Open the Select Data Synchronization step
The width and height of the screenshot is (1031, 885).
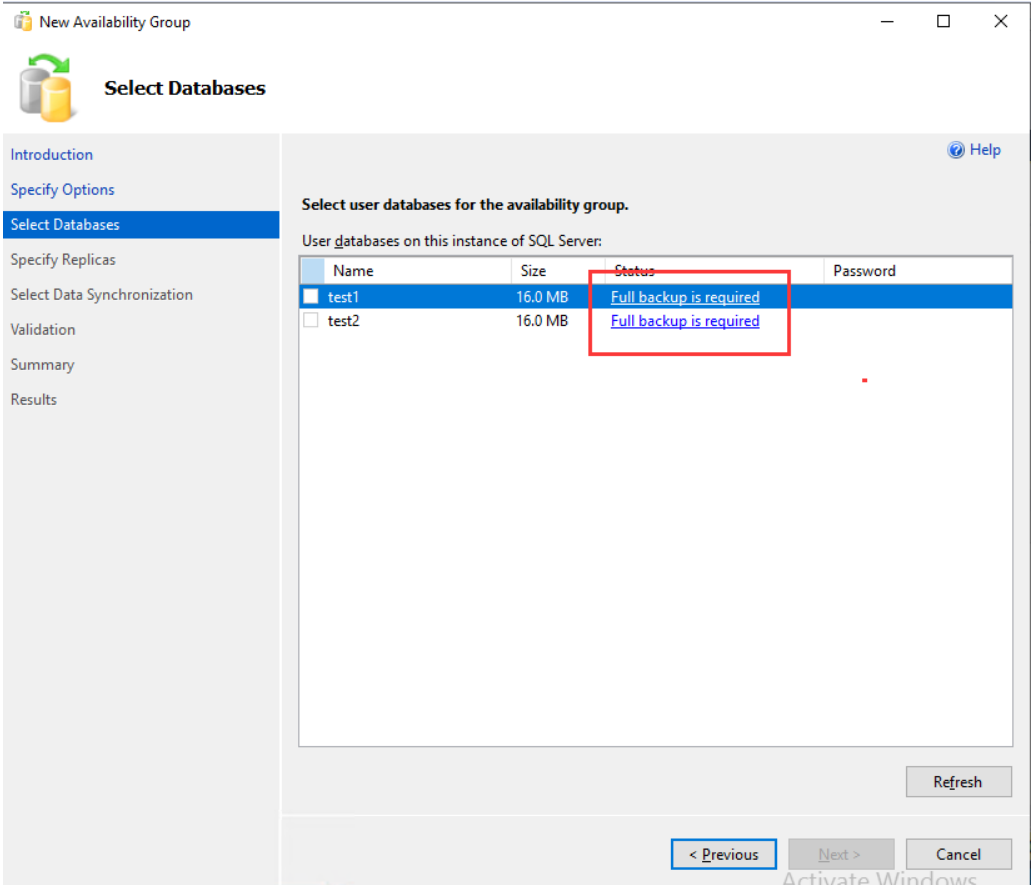101,295
